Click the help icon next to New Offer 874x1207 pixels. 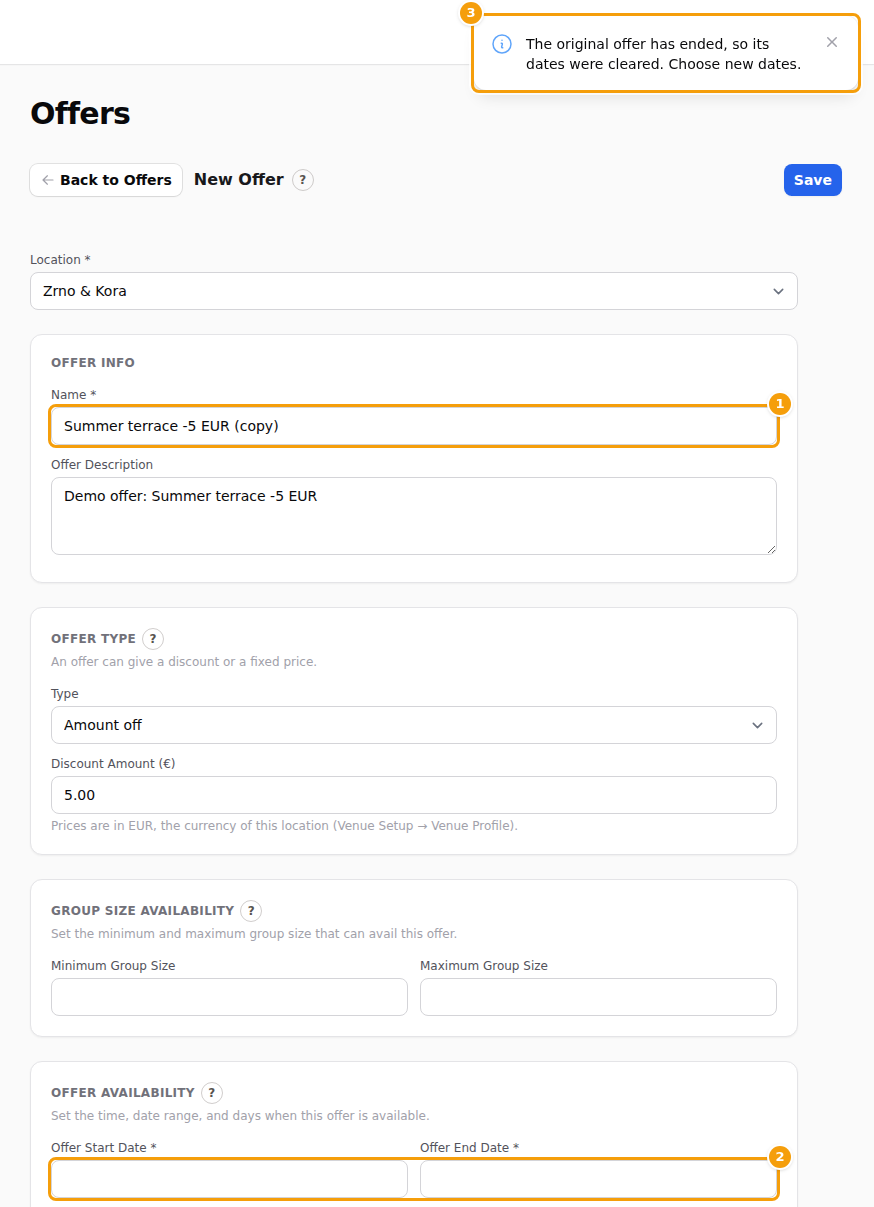303,180
